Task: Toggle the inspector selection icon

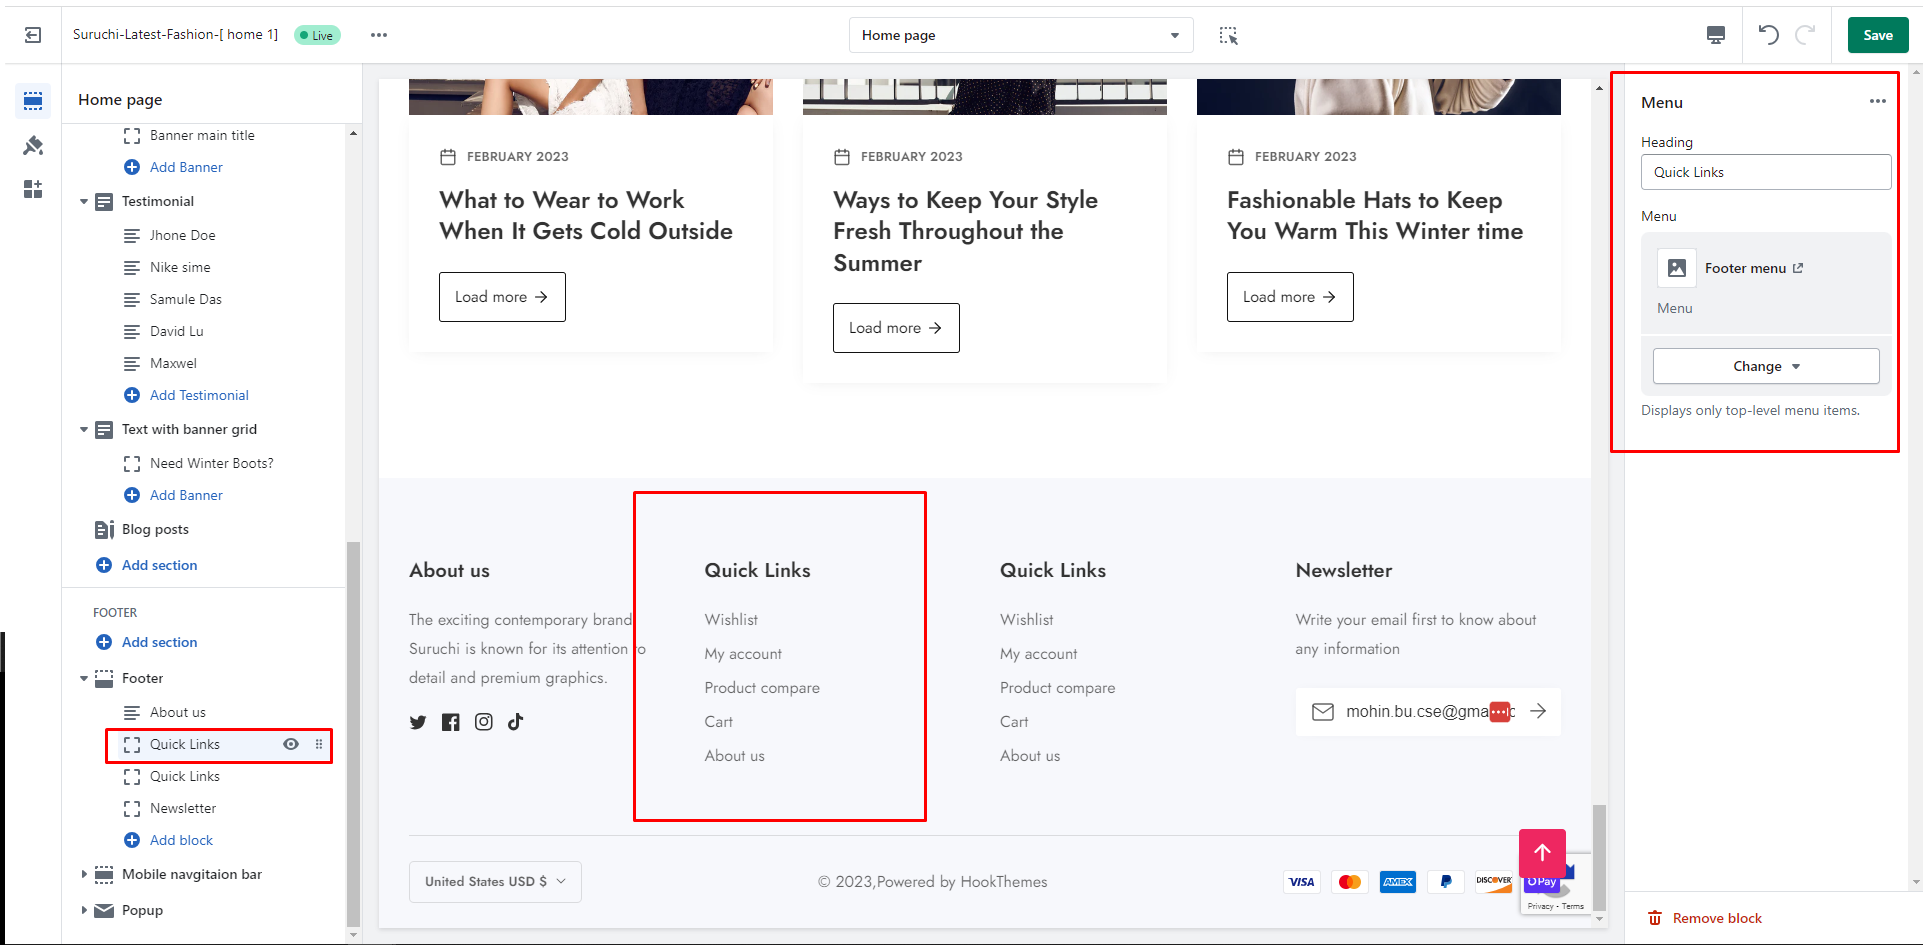Action: tap(1228, 36)
